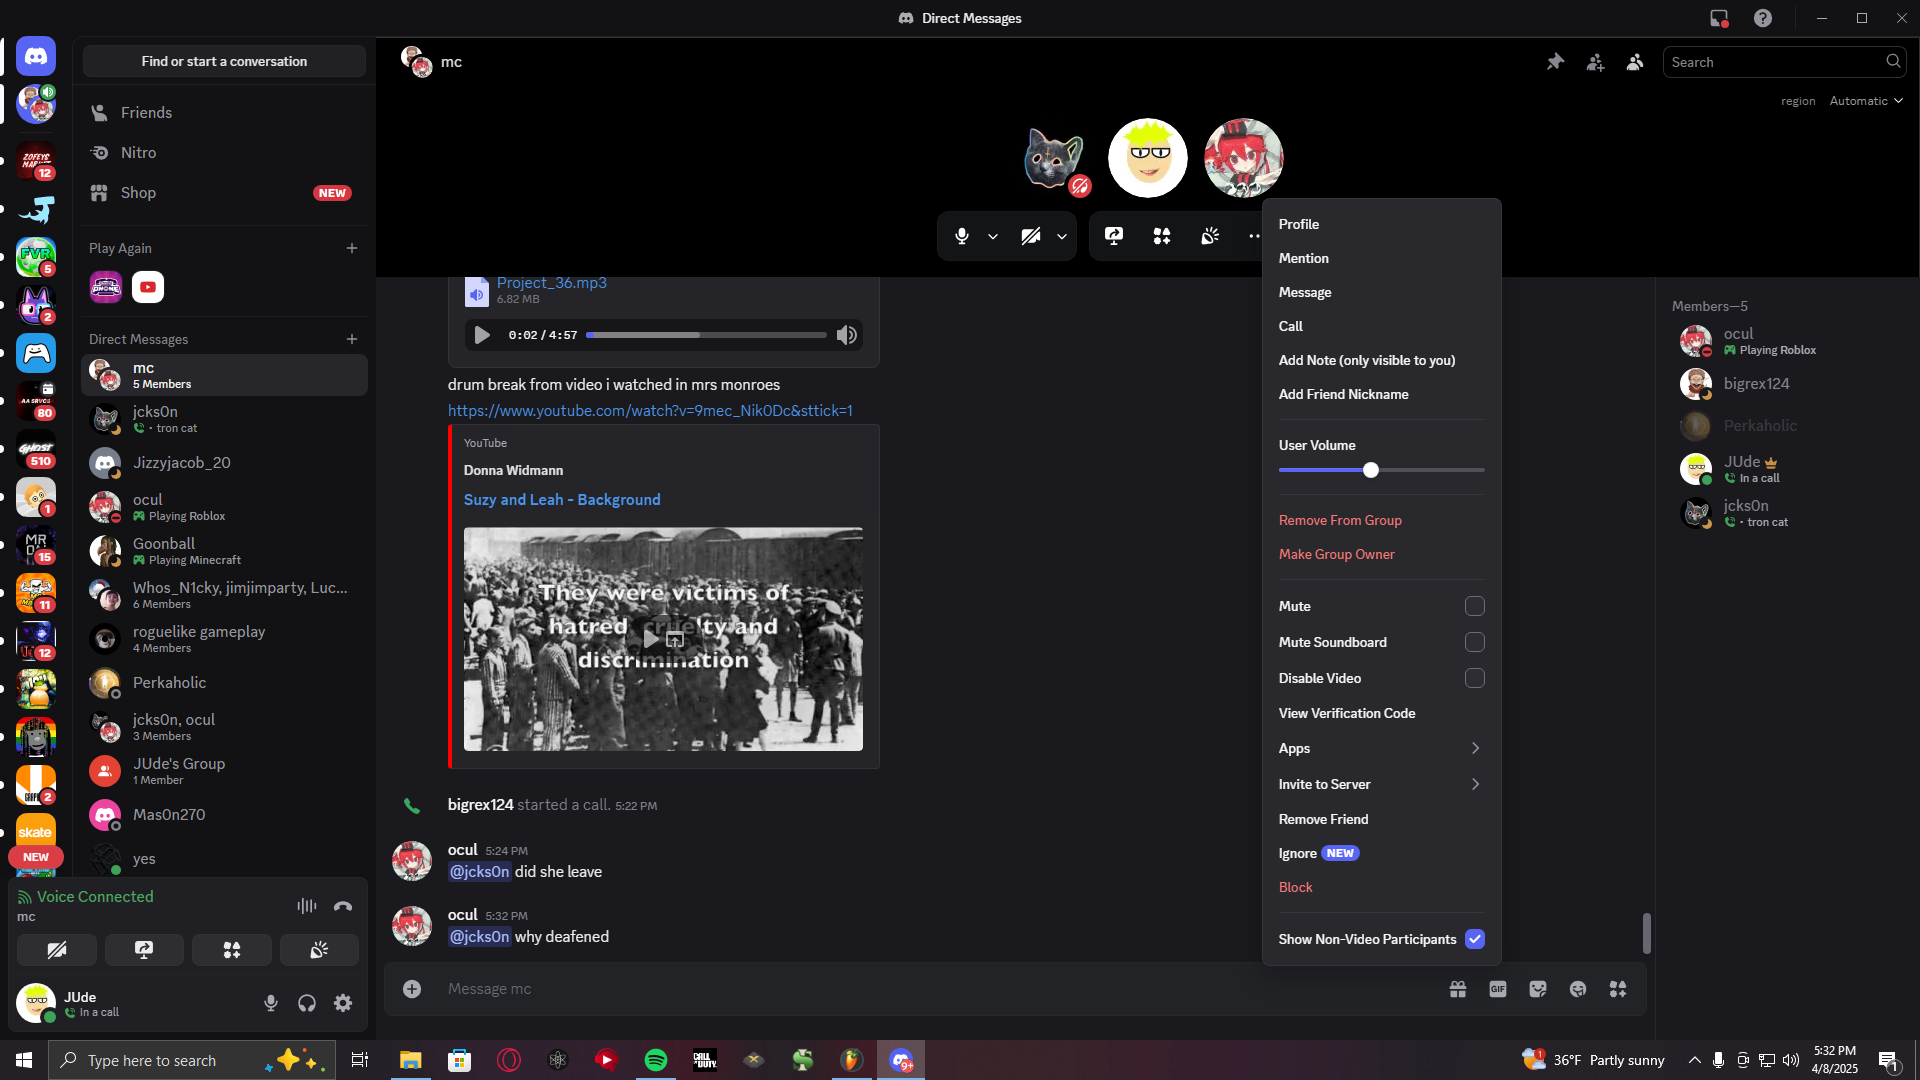Check the Disable Video checkbox
This screenshot has width=1920, height=1080.
(x=1474, y=678)
